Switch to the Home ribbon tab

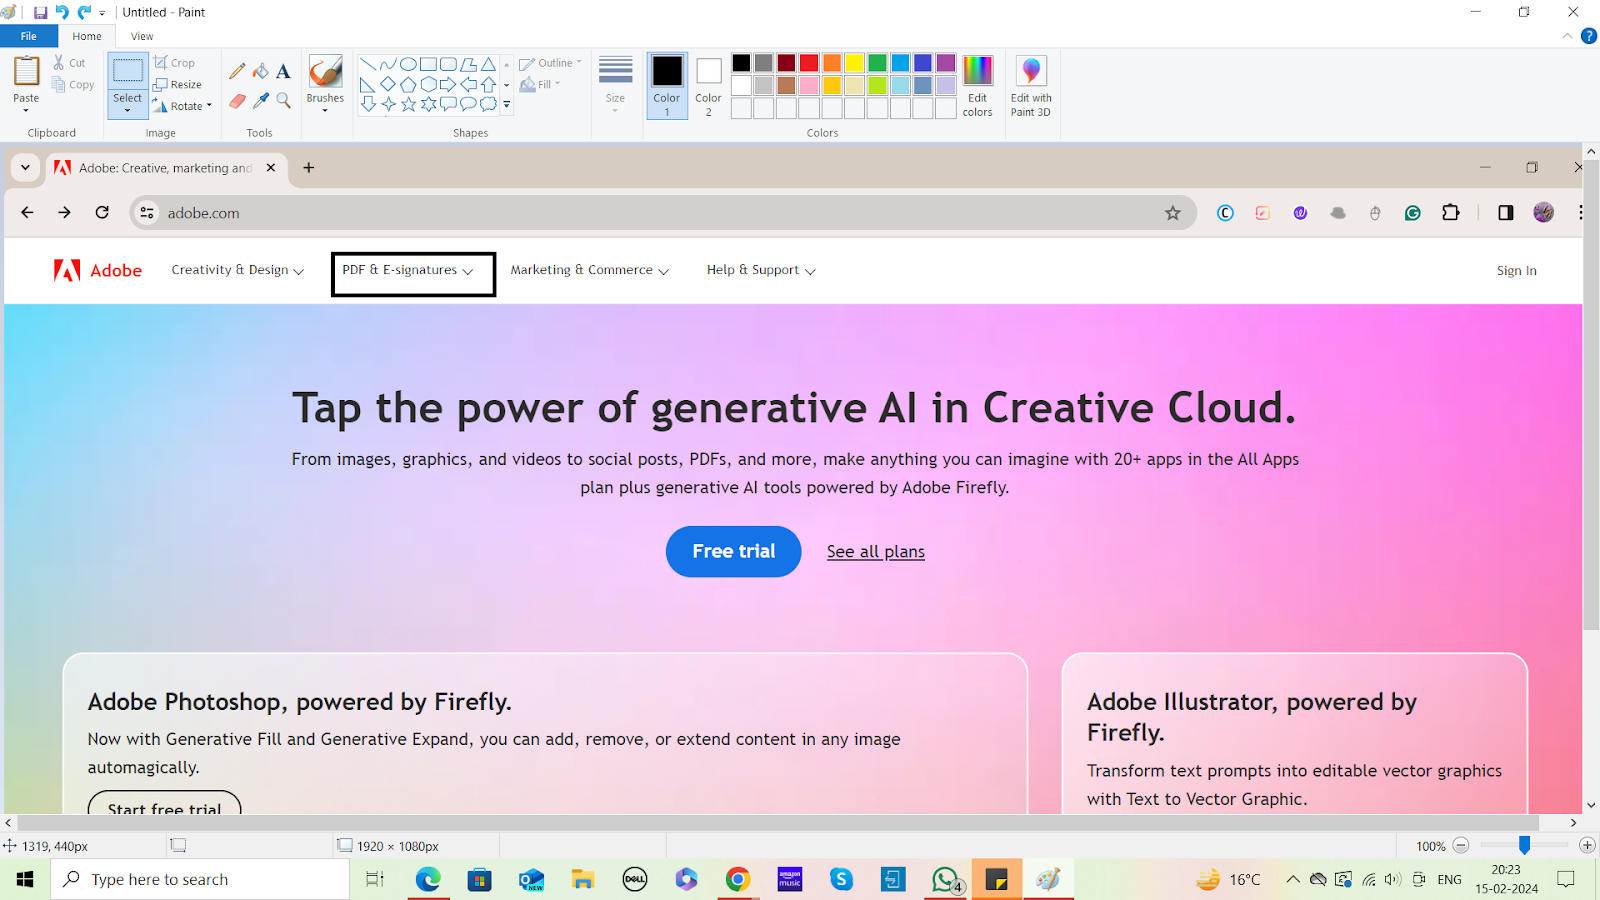87,36
